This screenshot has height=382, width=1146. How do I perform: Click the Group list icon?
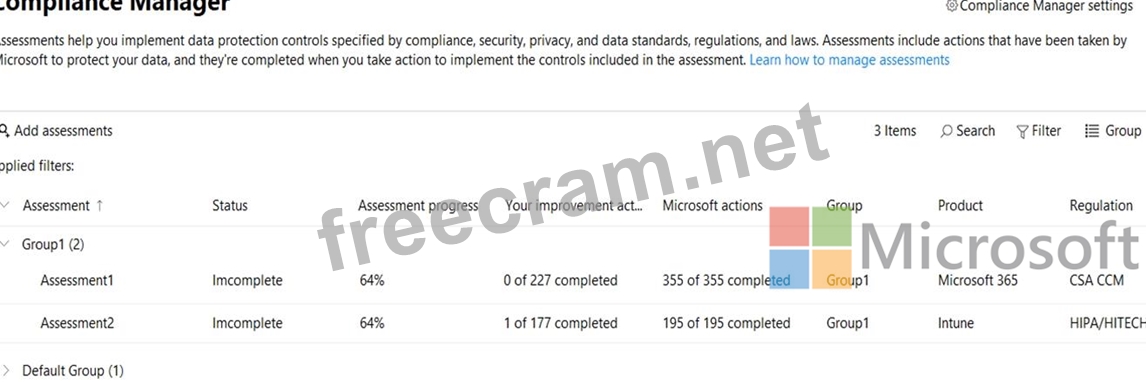1092,131
